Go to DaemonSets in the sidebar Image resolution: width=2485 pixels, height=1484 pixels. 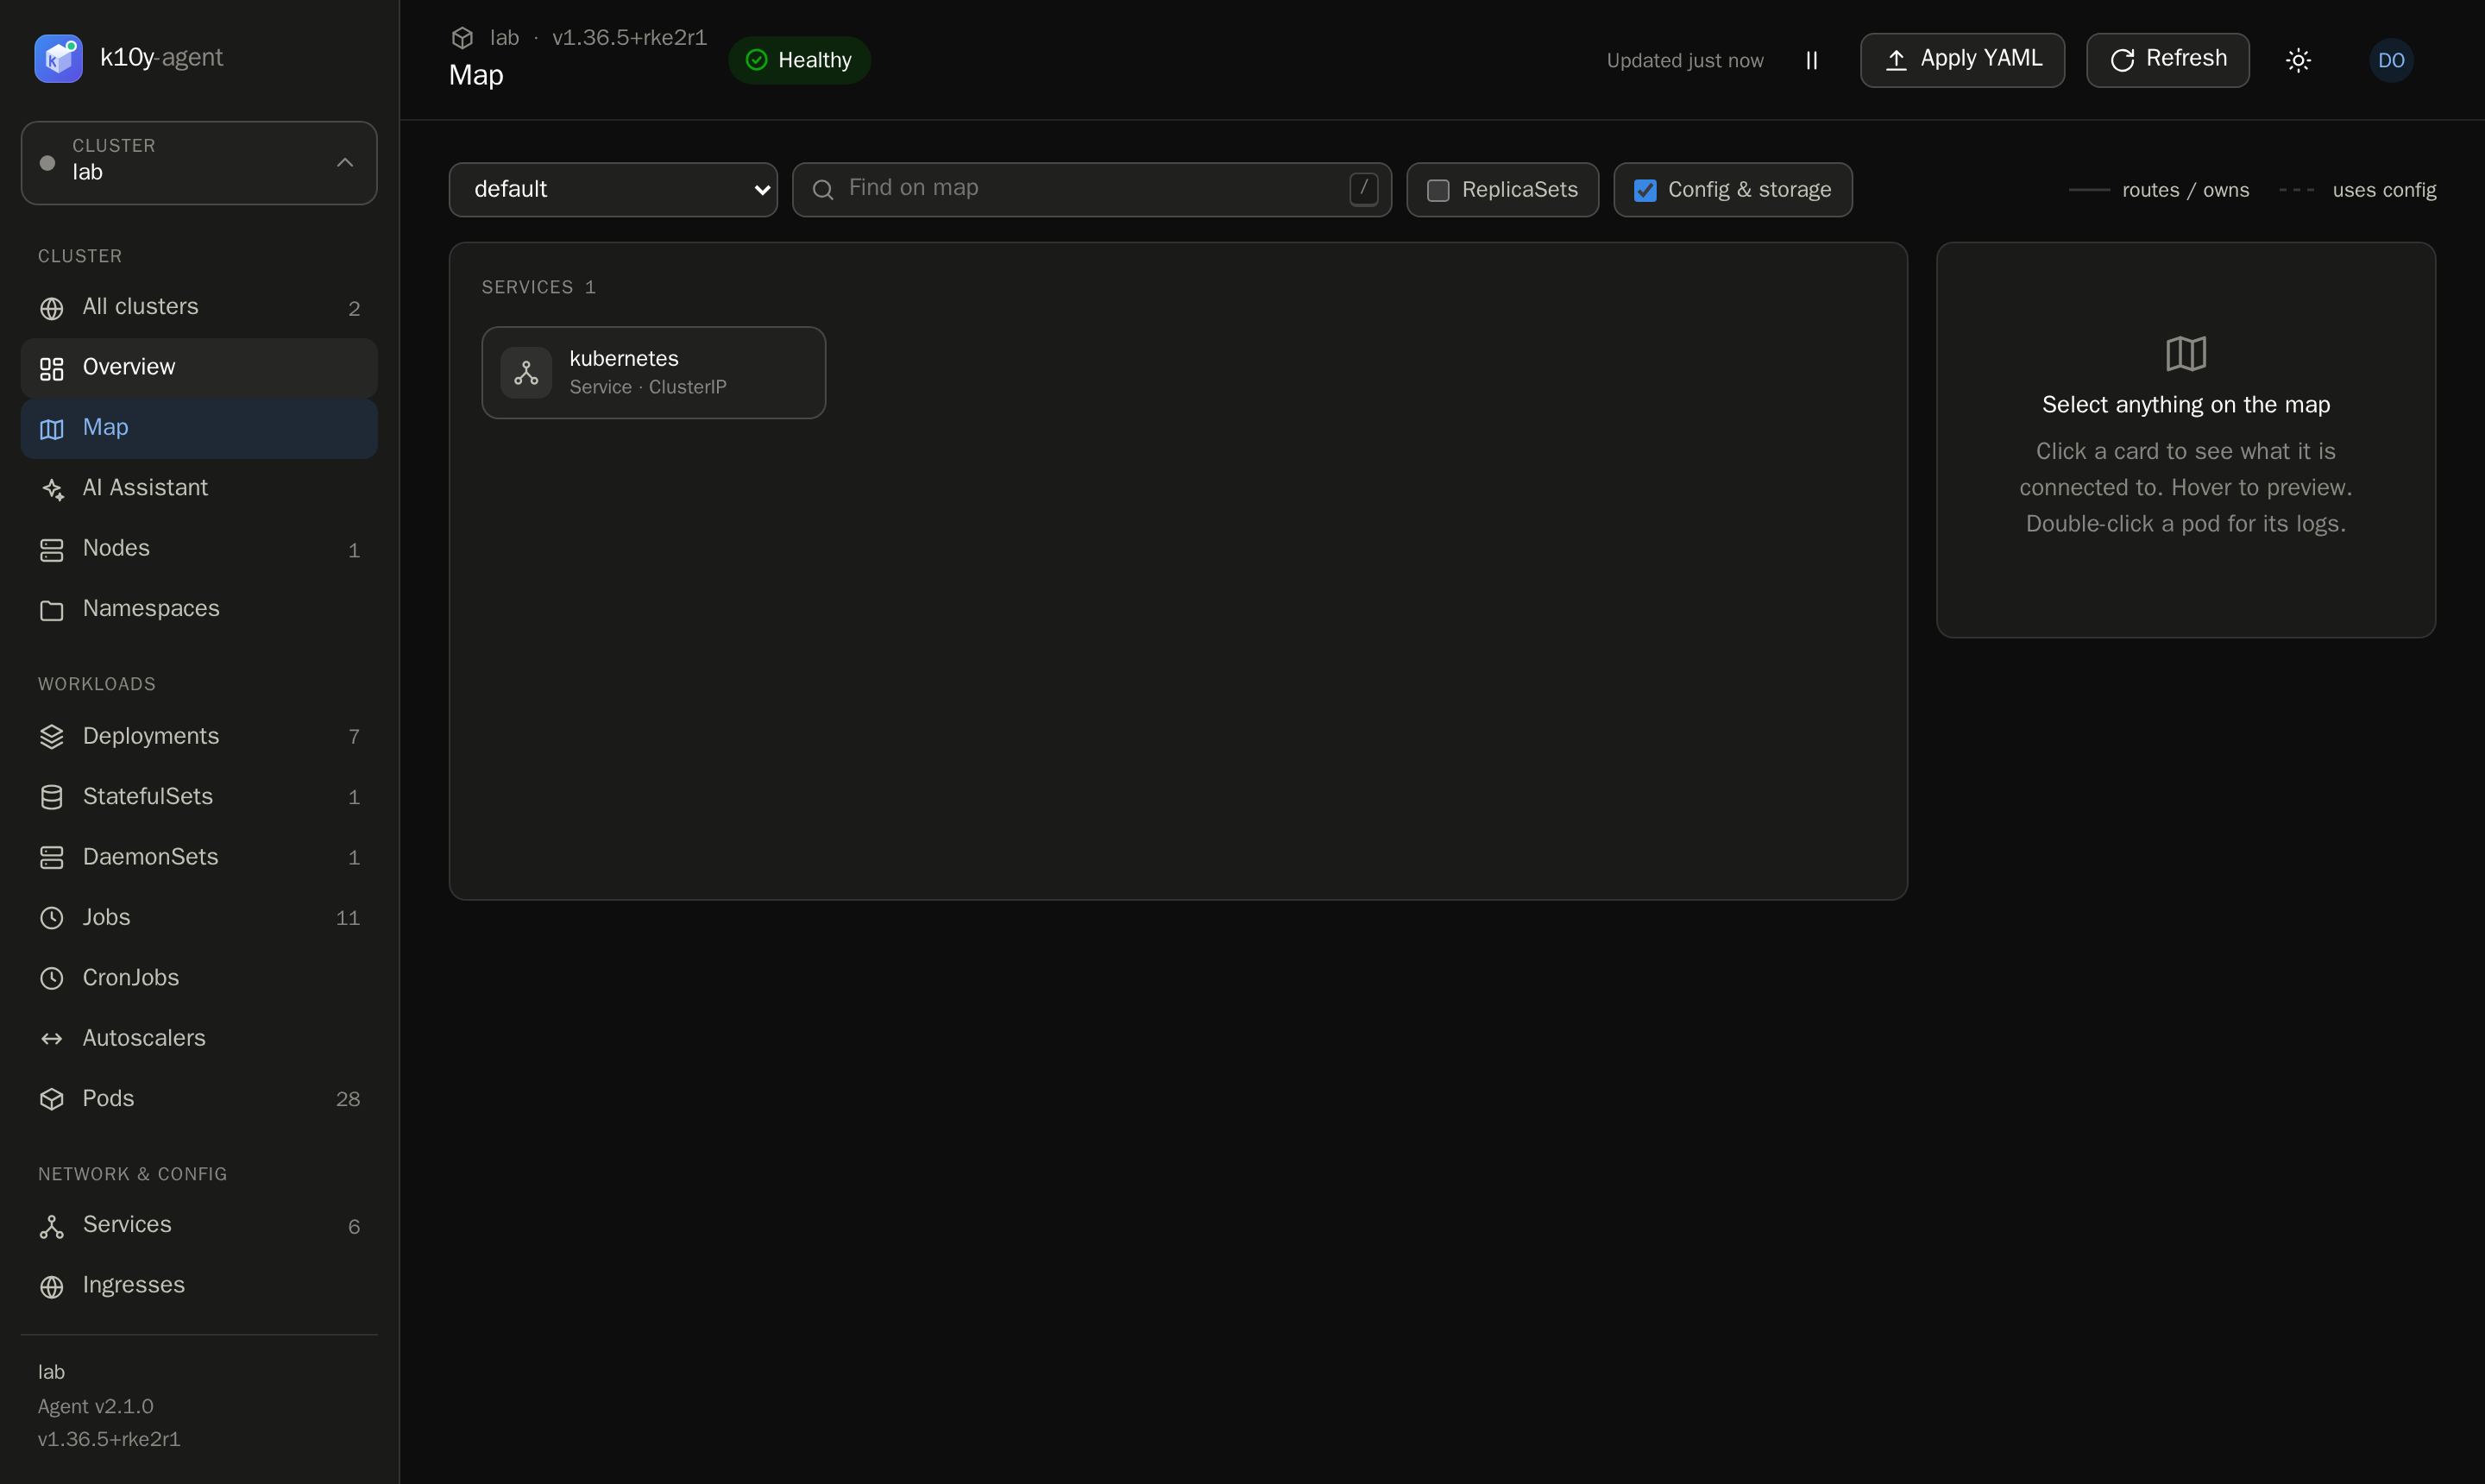click(x=199, y=858)
